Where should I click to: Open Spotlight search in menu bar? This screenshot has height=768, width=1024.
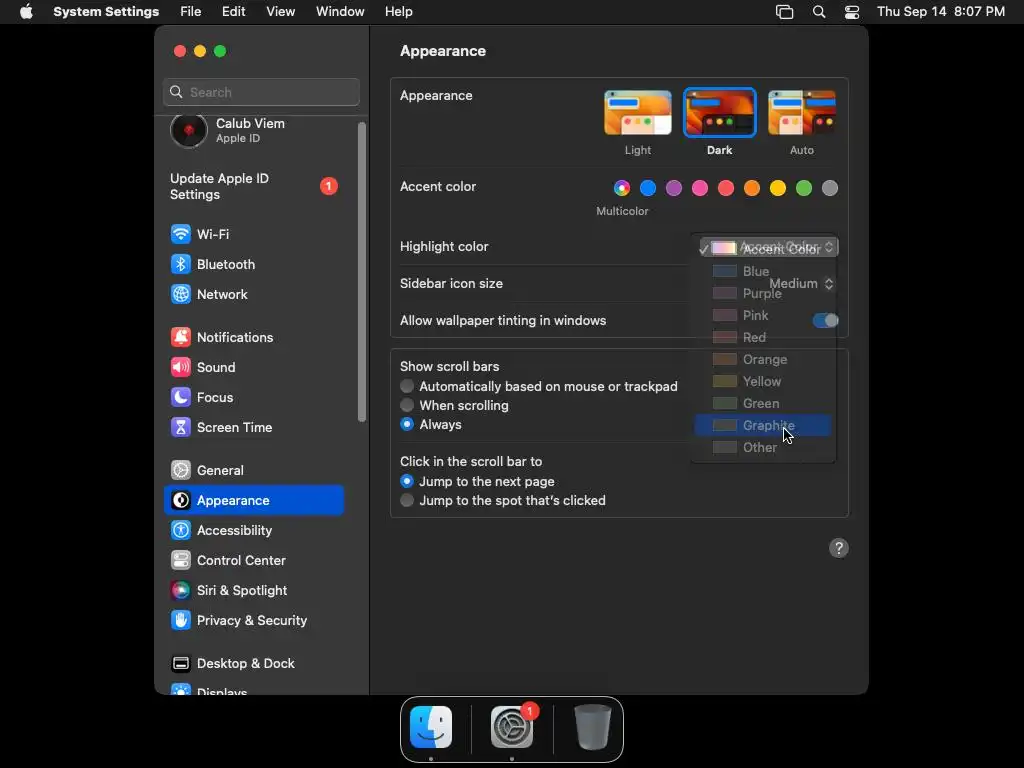[818, 12]
